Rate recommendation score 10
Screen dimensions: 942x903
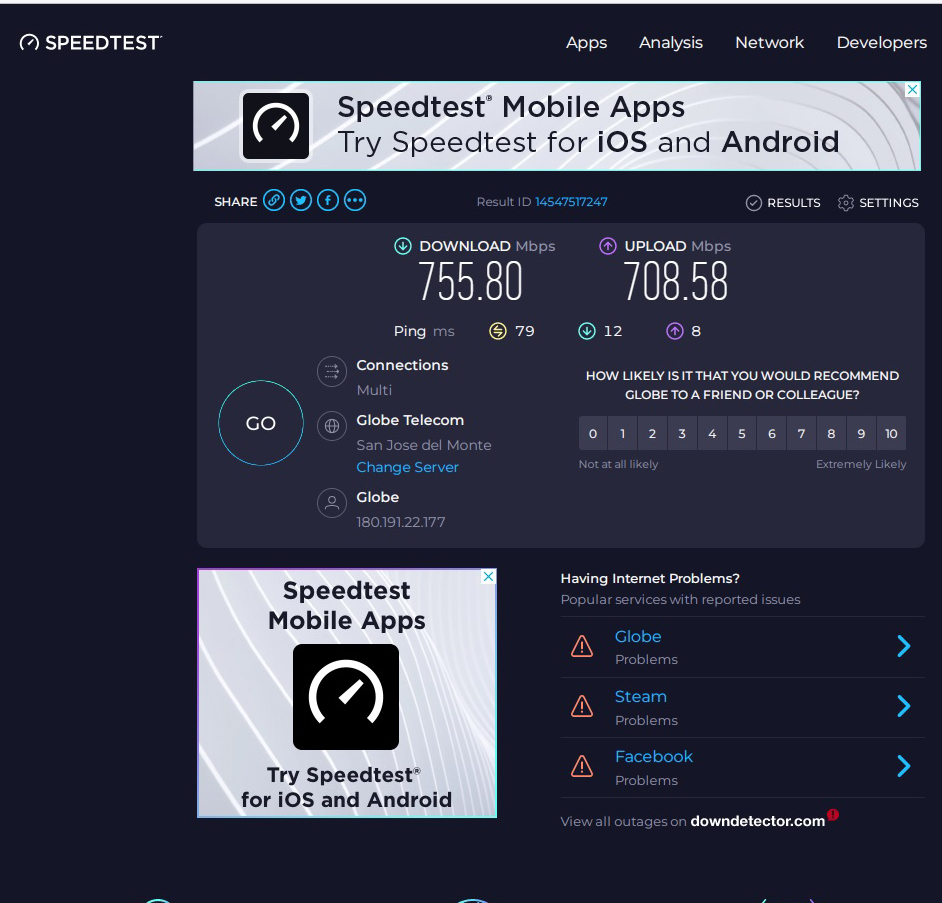click(x=892, y=433)
